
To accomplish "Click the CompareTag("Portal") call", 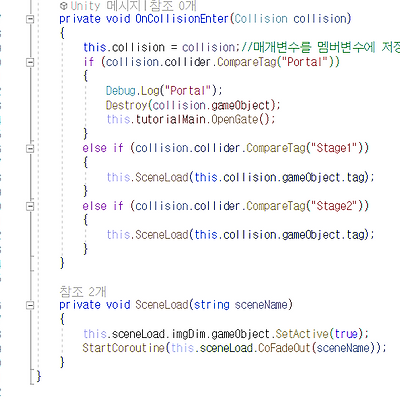I will (278, 62).
